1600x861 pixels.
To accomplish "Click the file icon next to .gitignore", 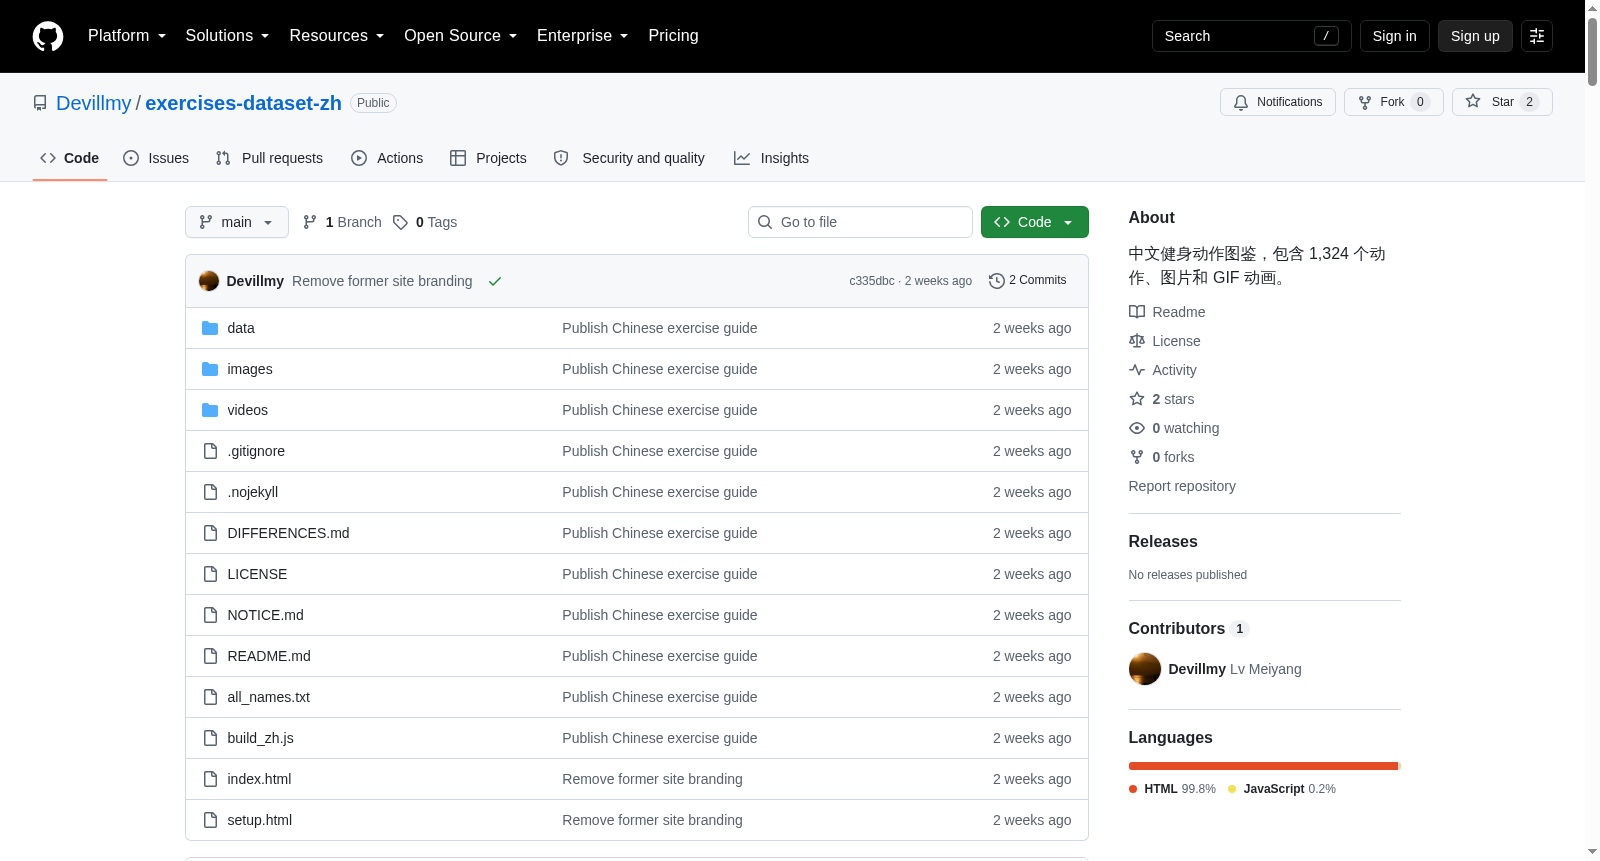I will coord(210,451).
